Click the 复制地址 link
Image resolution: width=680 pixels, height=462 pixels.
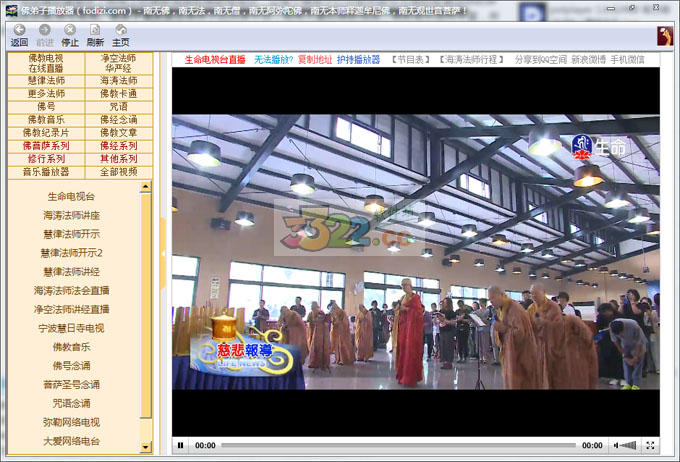pos(315,60)
